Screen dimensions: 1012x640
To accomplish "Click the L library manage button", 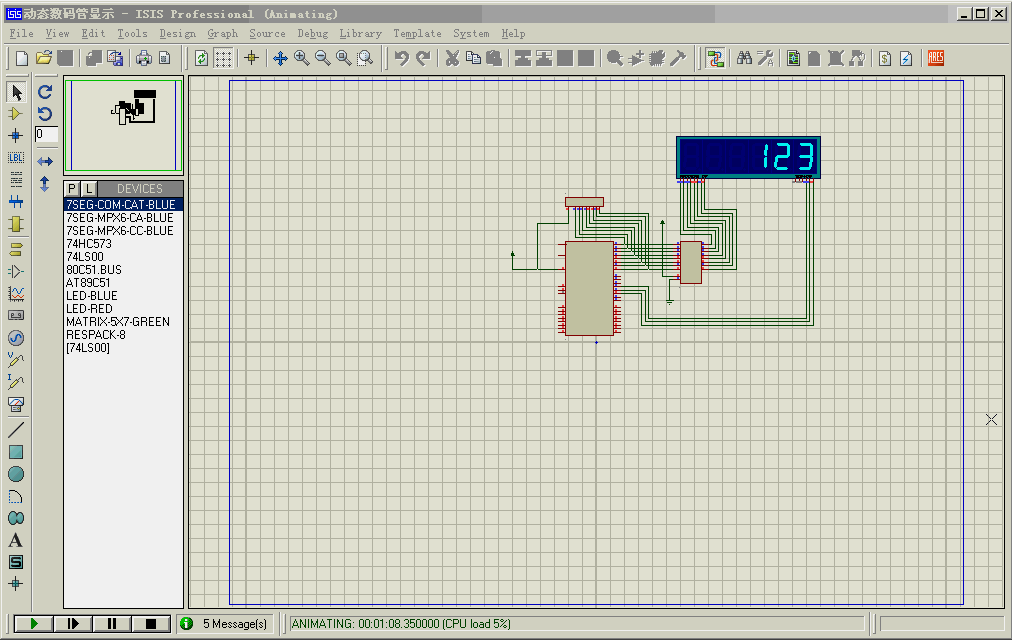I will [89, 189].
